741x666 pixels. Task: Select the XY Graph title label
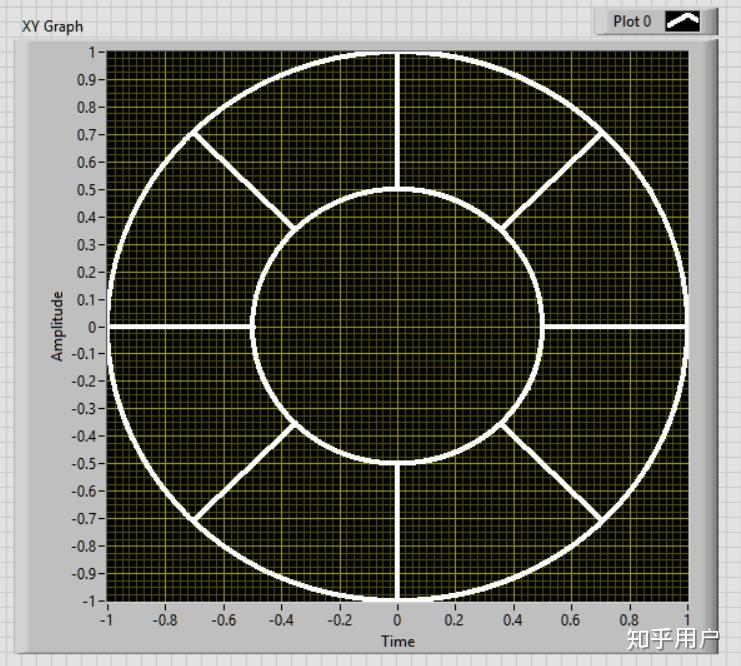tap(52, 26)
